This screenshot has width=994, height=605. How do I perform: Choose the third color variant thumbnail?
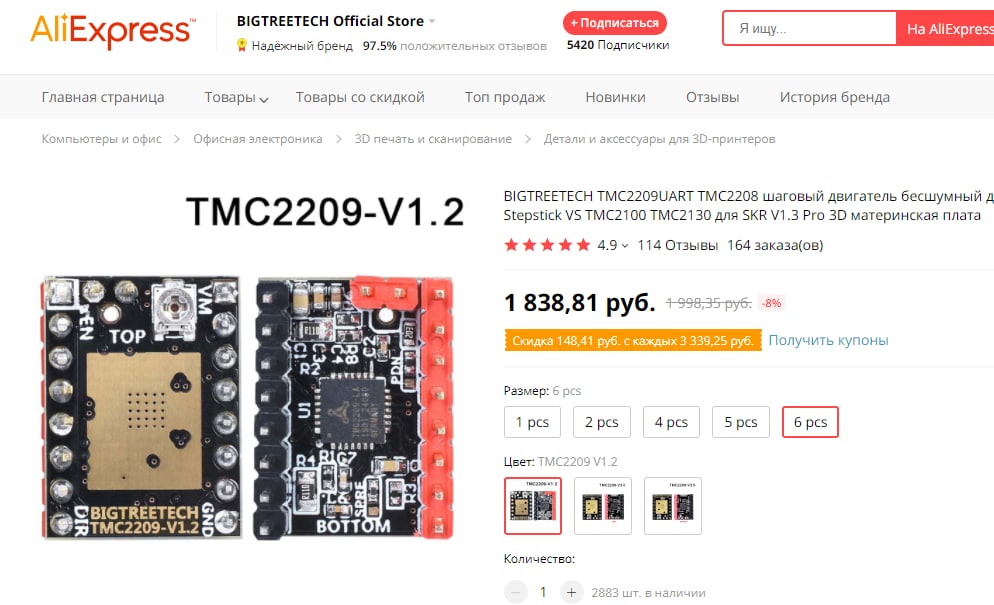click(673, 505)
